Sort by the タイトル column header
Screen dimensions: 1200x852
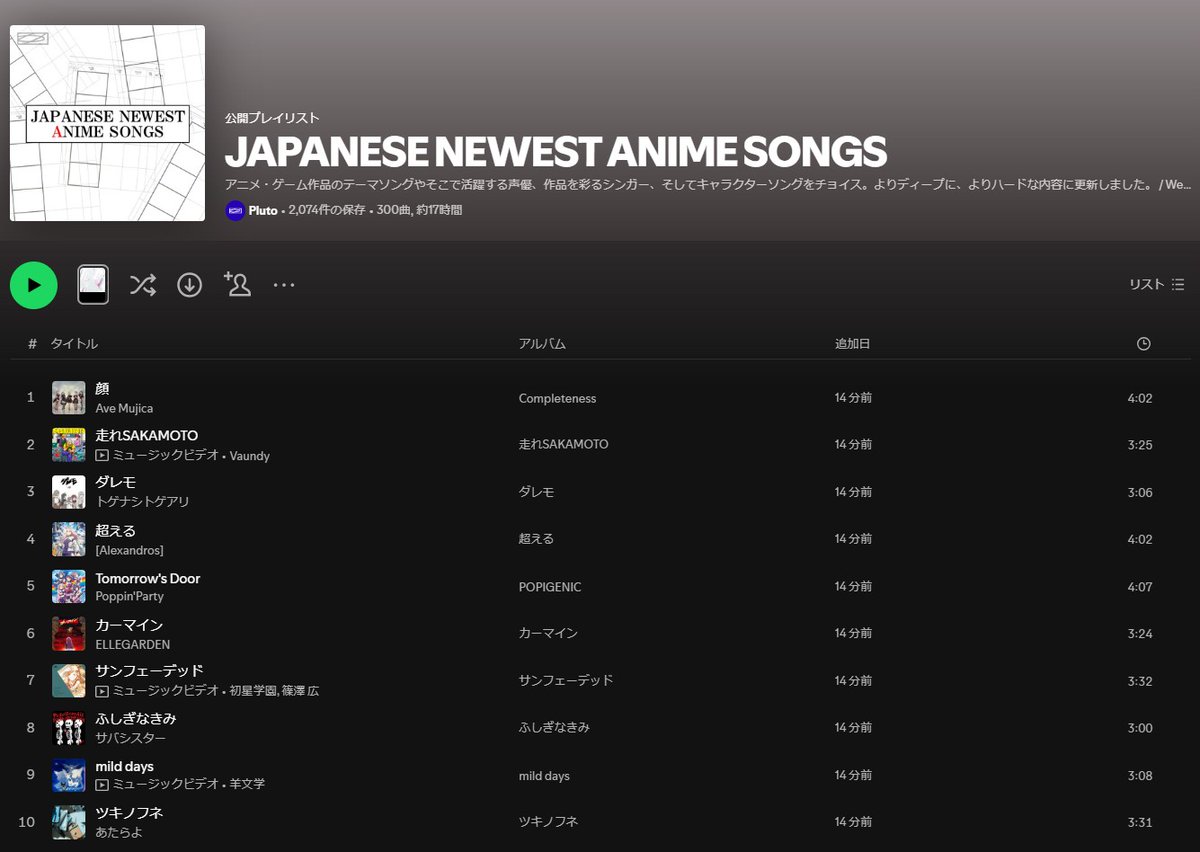(x=74, y=344)
